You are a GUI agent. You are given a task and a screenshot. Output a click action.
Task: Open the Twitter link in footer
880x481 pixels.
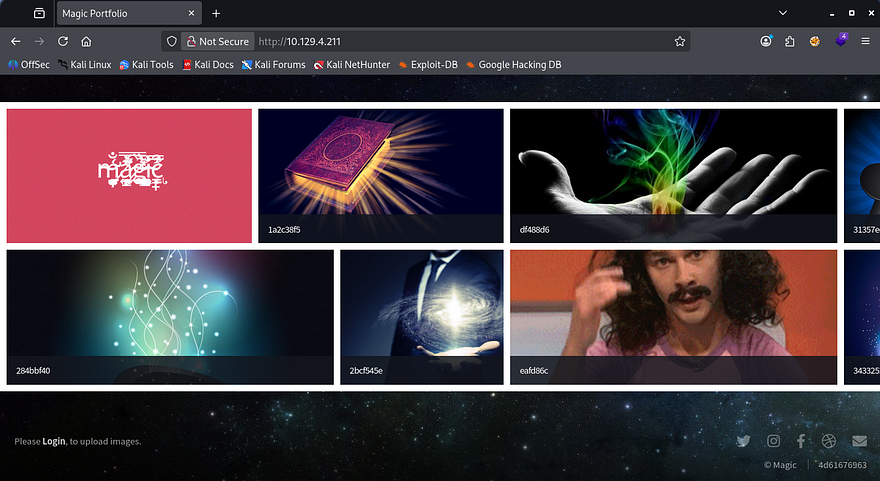click(x=743, y=441)
